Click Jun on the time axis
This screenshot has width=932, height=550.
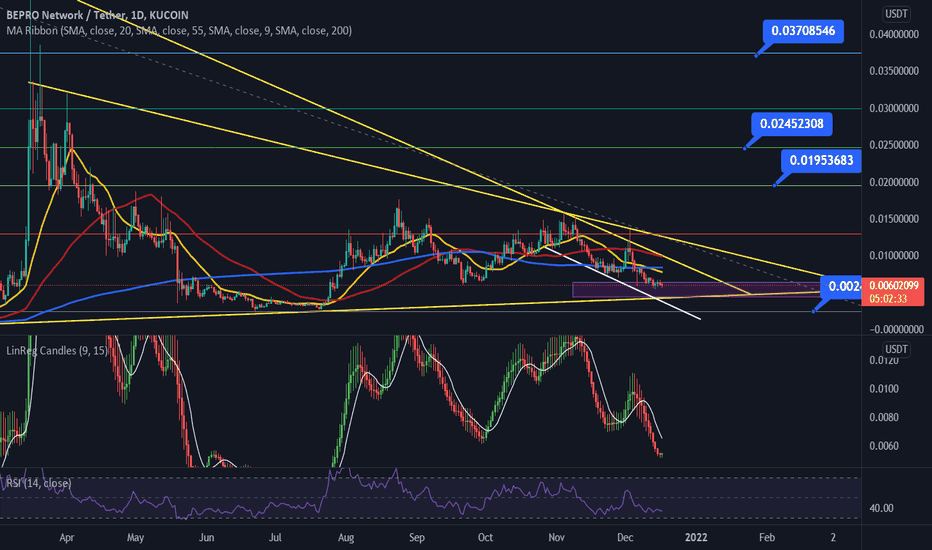[x=206, y=538]
